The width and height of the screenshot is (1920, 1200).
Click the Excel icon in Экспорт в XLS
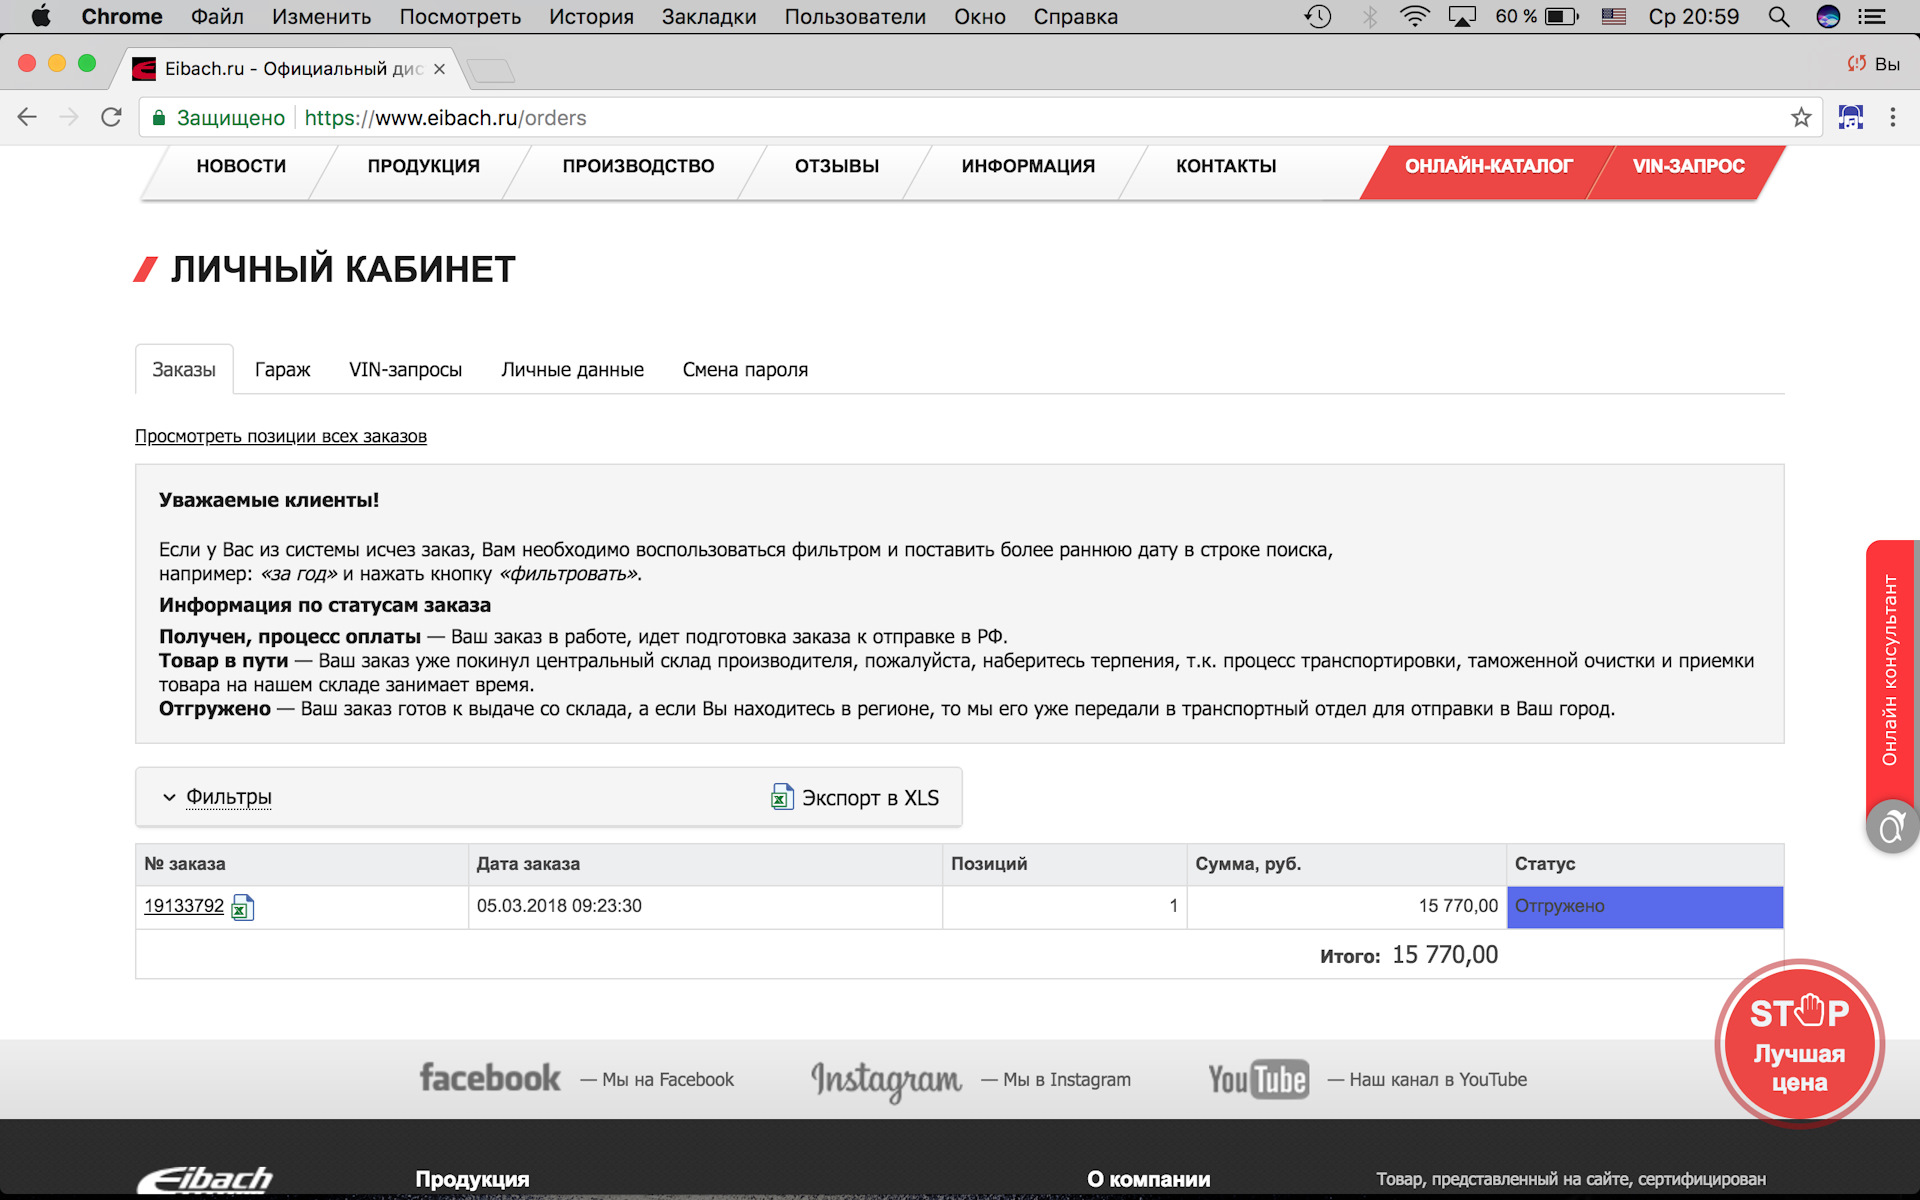click(782, 797)
